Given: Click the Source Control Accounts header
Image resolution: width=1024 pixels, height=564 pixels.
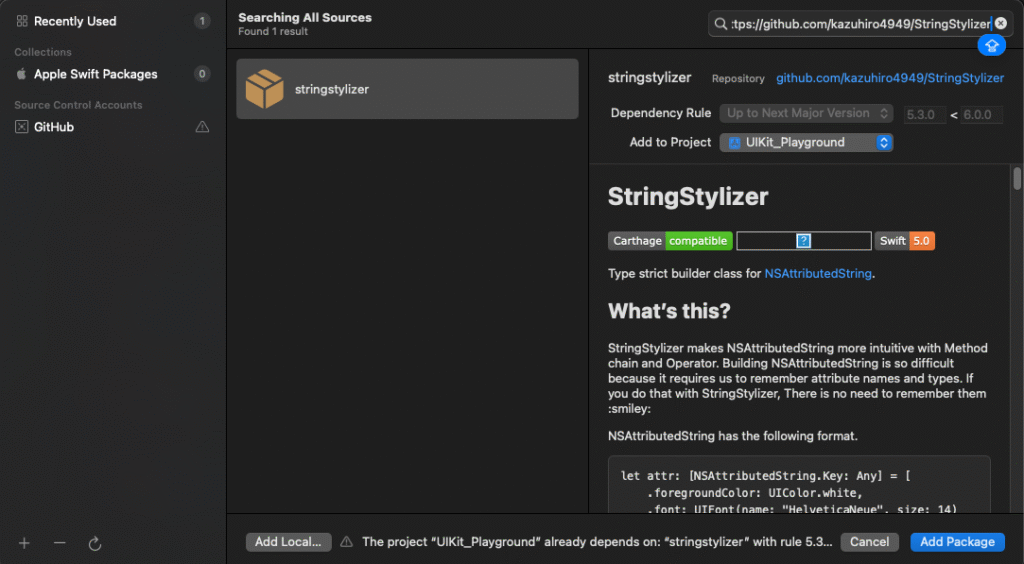Looking at the screenshot, I should pos(78,105).
